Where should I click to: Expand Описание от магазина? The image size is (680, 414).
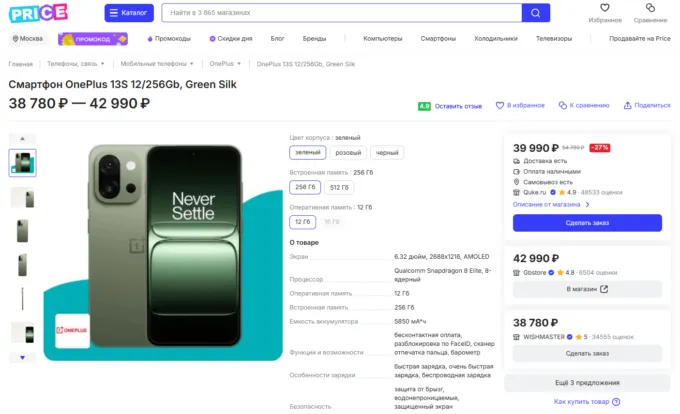pos(551,205)
